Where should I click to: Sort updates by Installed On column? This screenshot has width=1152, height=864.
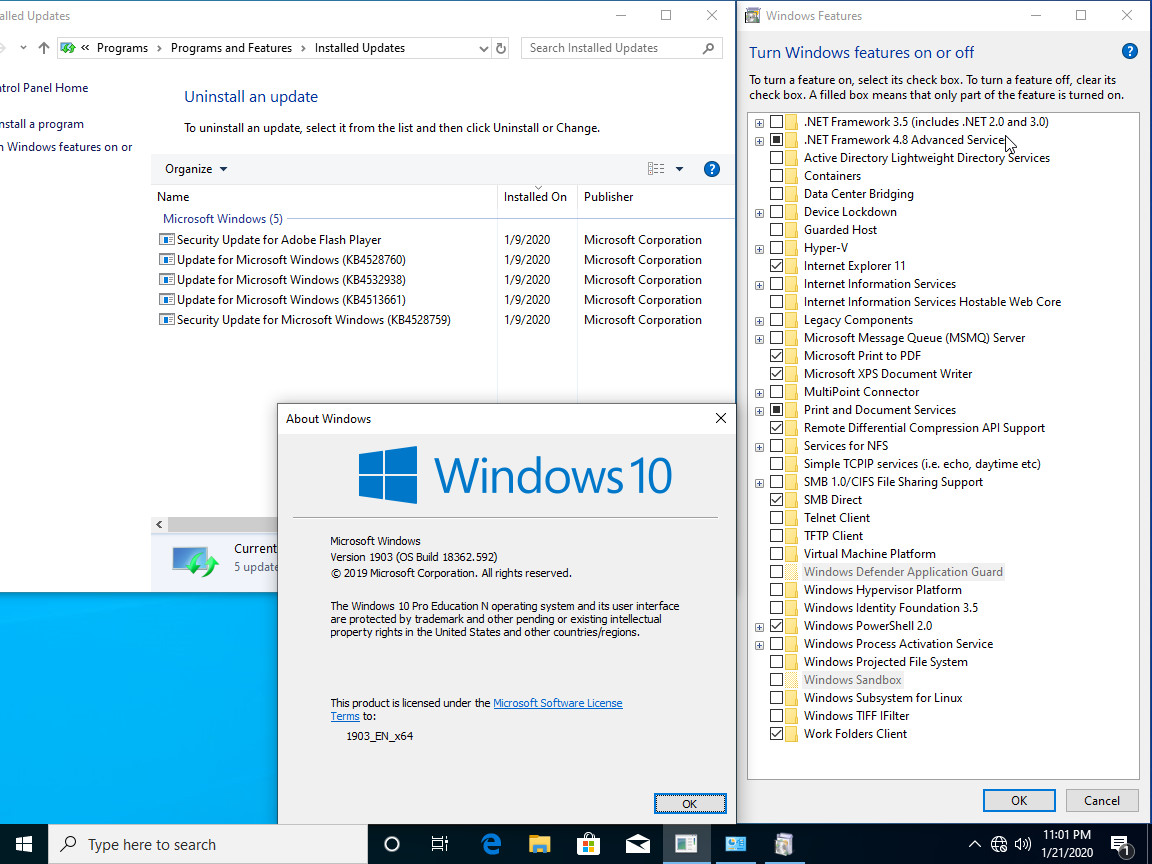(536, 197)
